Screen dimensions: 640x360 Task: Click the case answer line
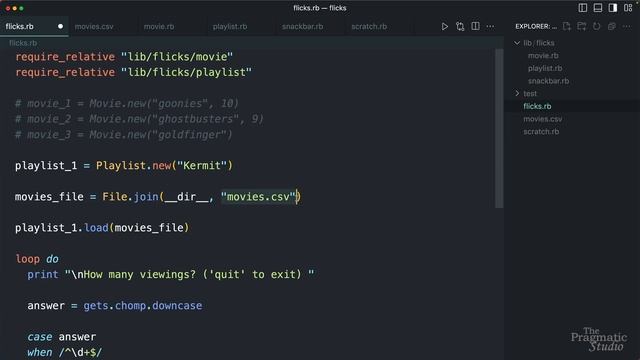[x=62, y=337]
